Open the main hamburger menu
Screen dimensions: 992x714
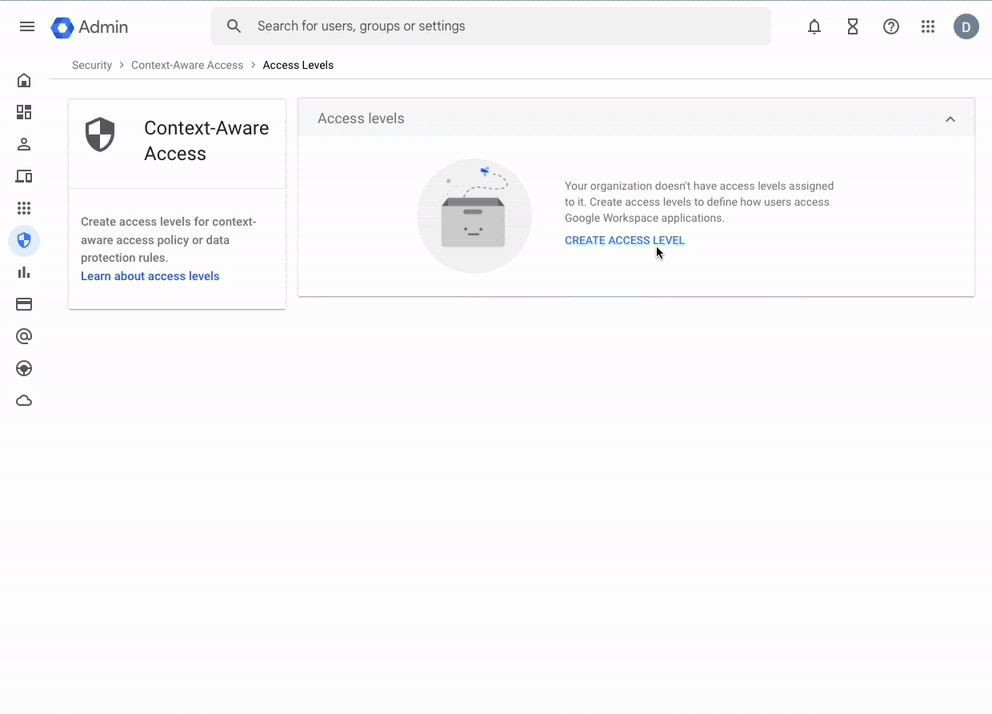(x=27, y=27)
